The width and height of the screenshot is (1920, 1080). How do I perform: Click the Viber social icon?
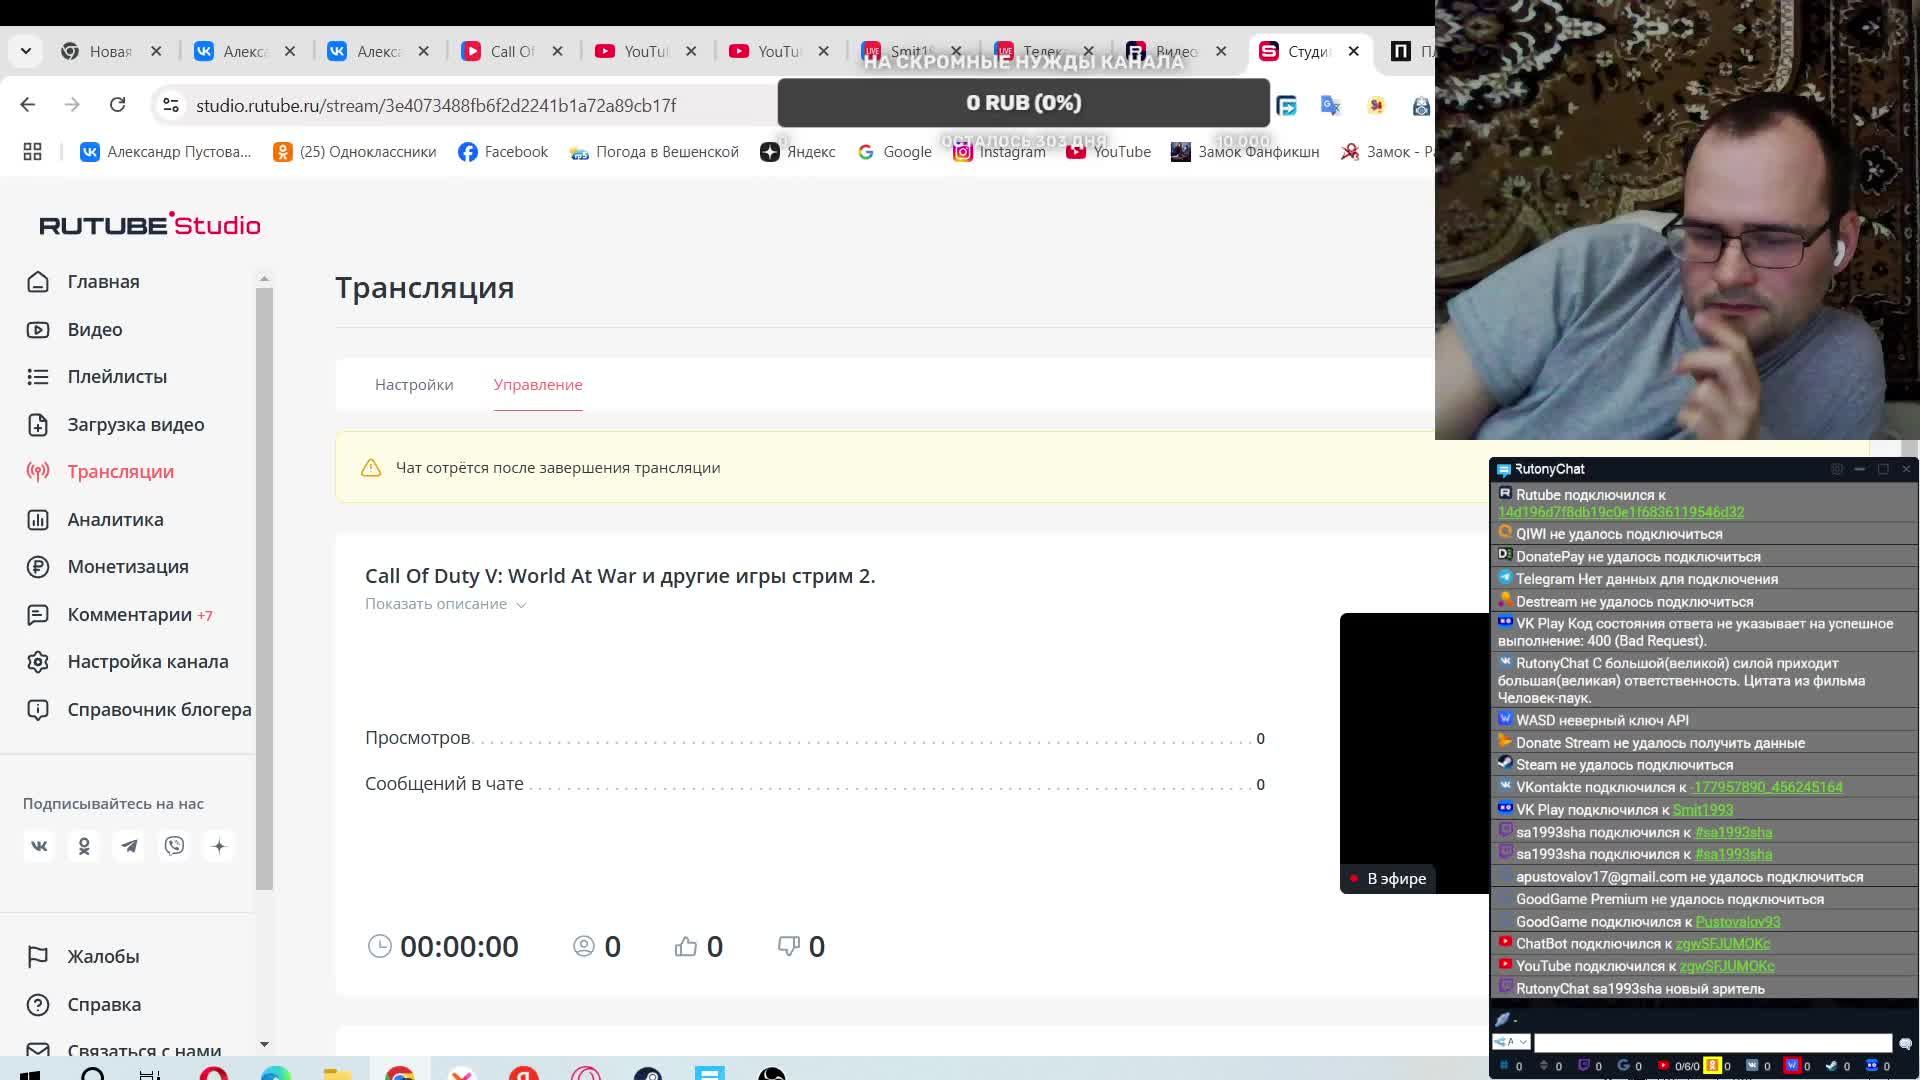coord(174,846)
